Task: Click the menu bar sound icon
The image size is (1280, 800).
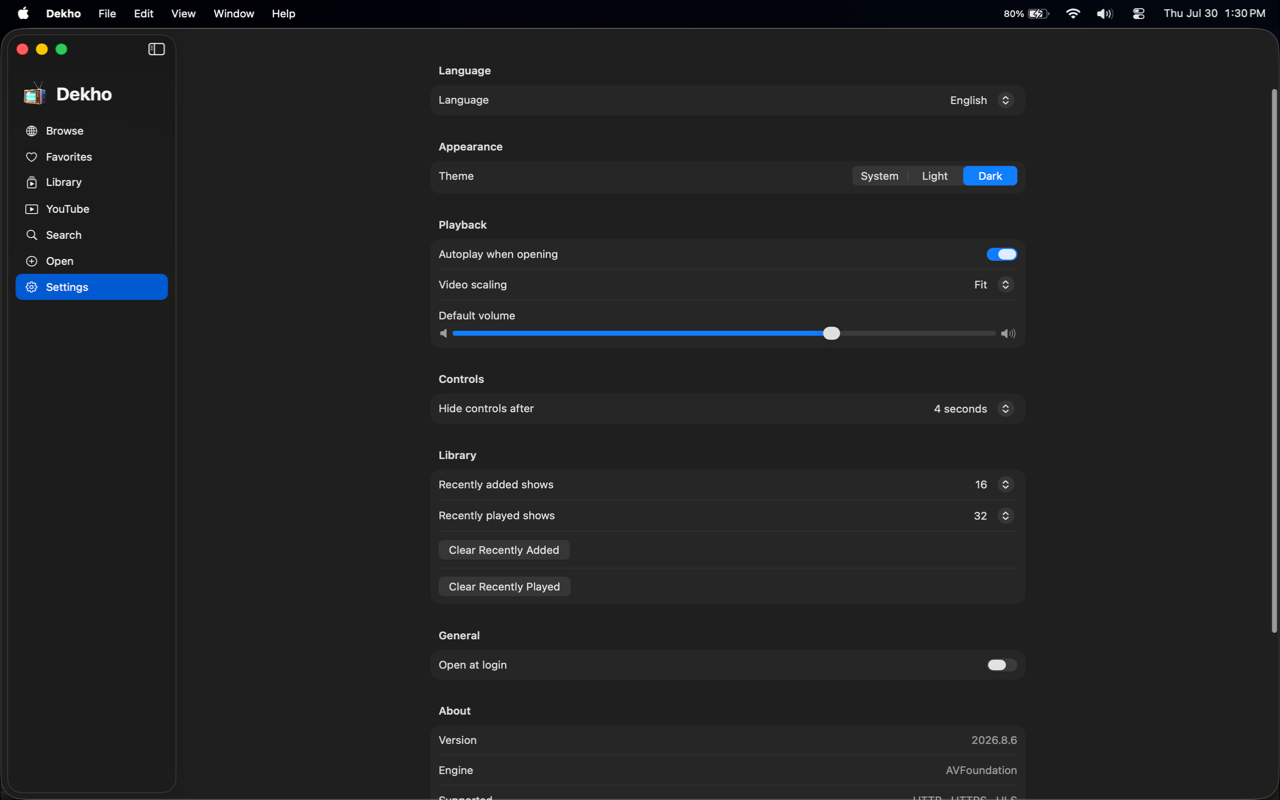Action: pos(1105,14)
